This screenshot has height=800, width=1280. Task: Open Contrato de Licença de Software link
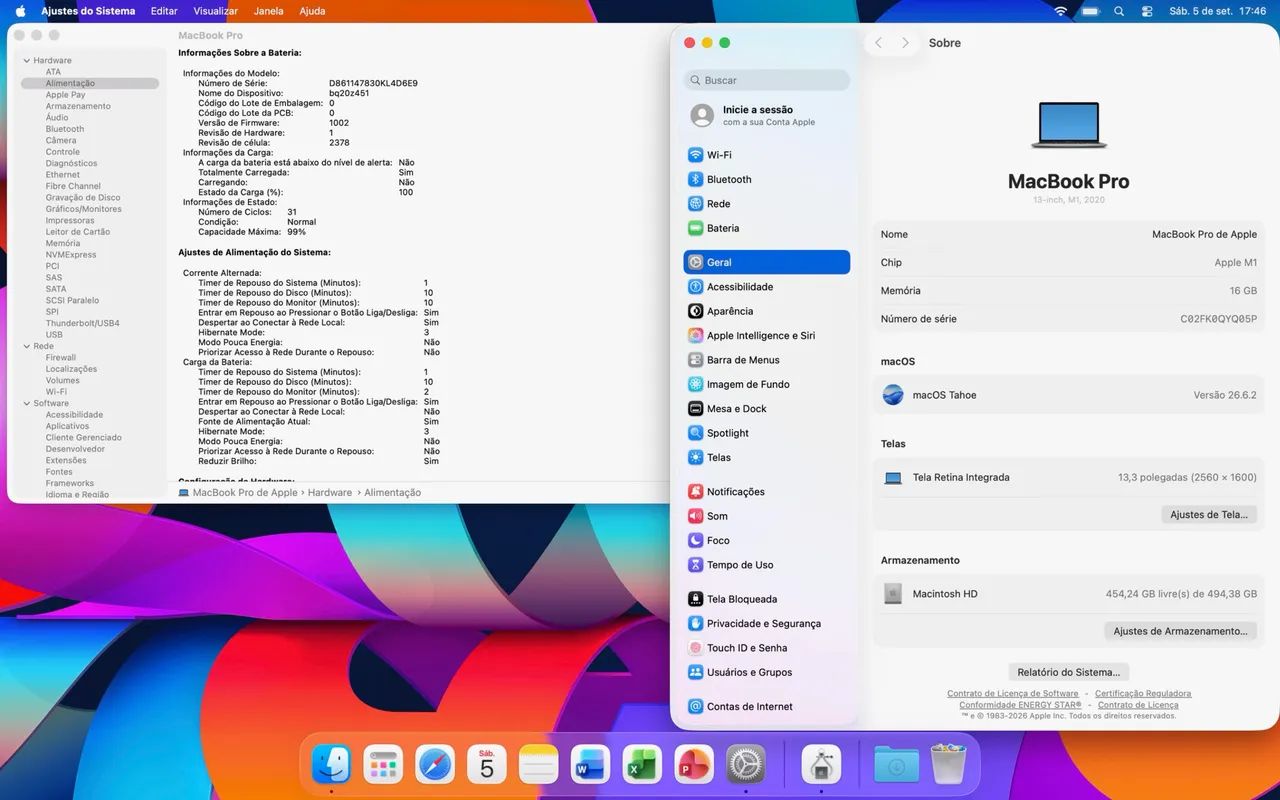point(1013,693)
